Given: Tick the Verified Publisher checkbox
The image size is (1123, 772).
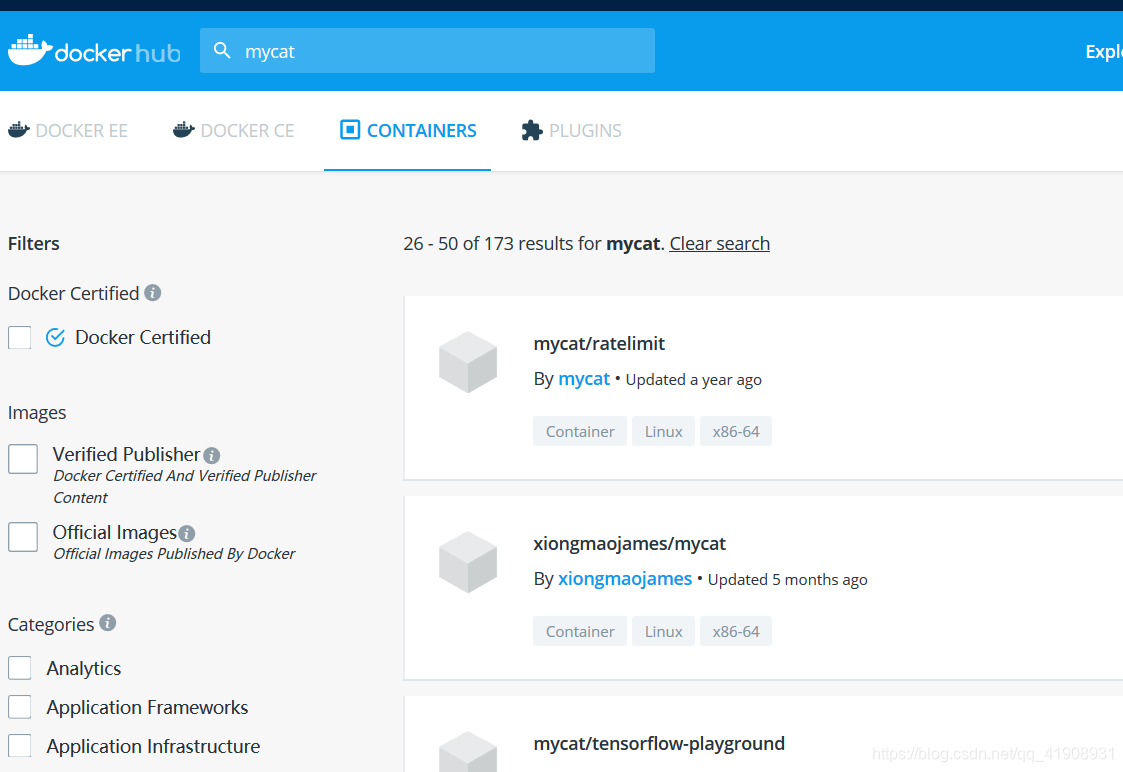Looking at the screenshot, I should [x=23, y=459].
